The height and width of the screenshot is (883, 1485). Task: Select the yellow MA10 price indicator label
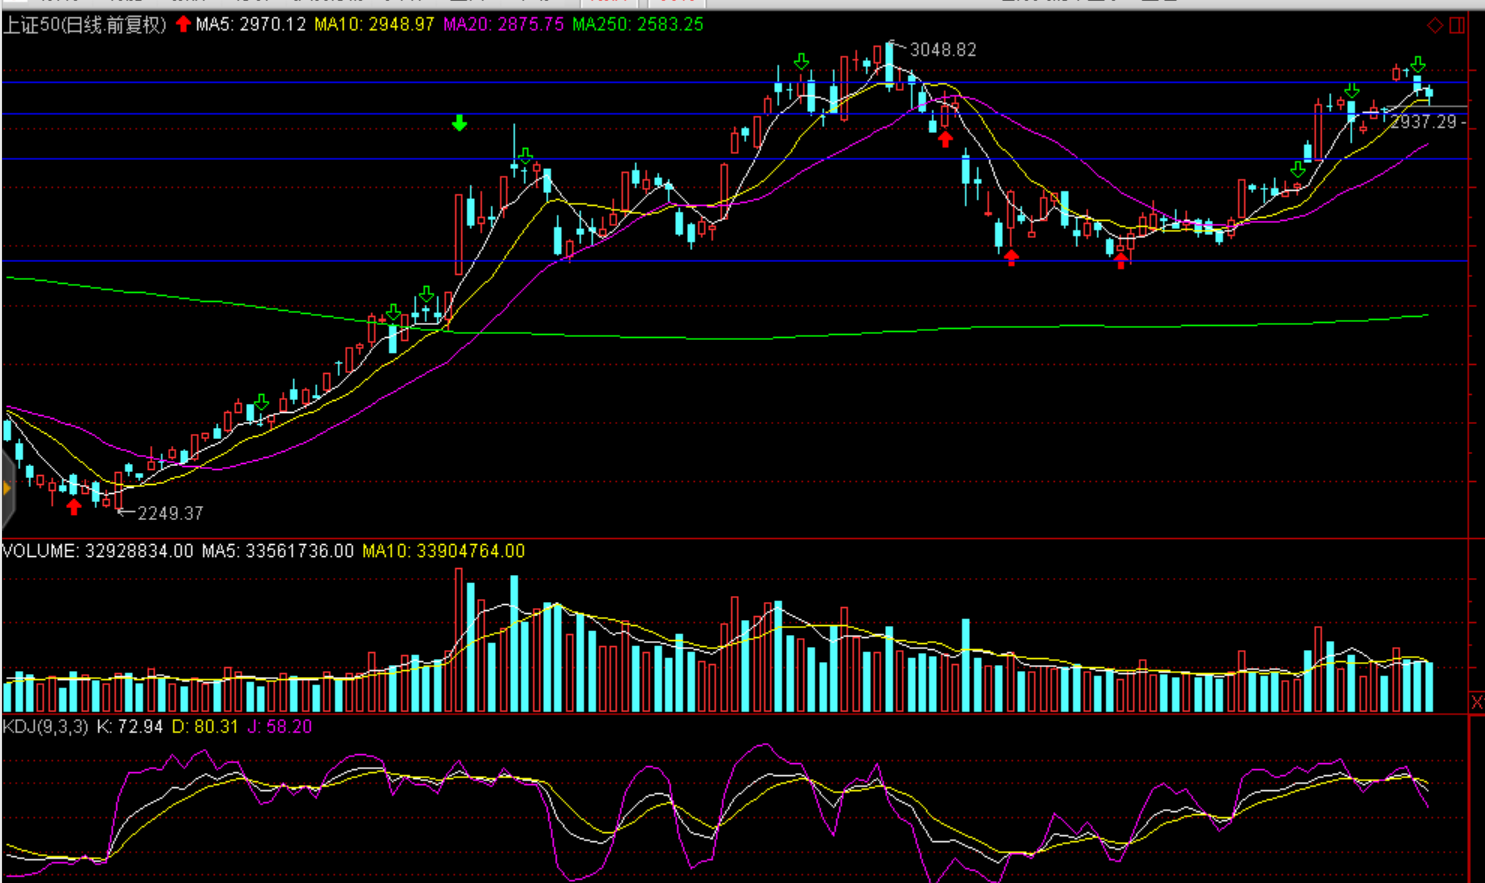(374, 24)
